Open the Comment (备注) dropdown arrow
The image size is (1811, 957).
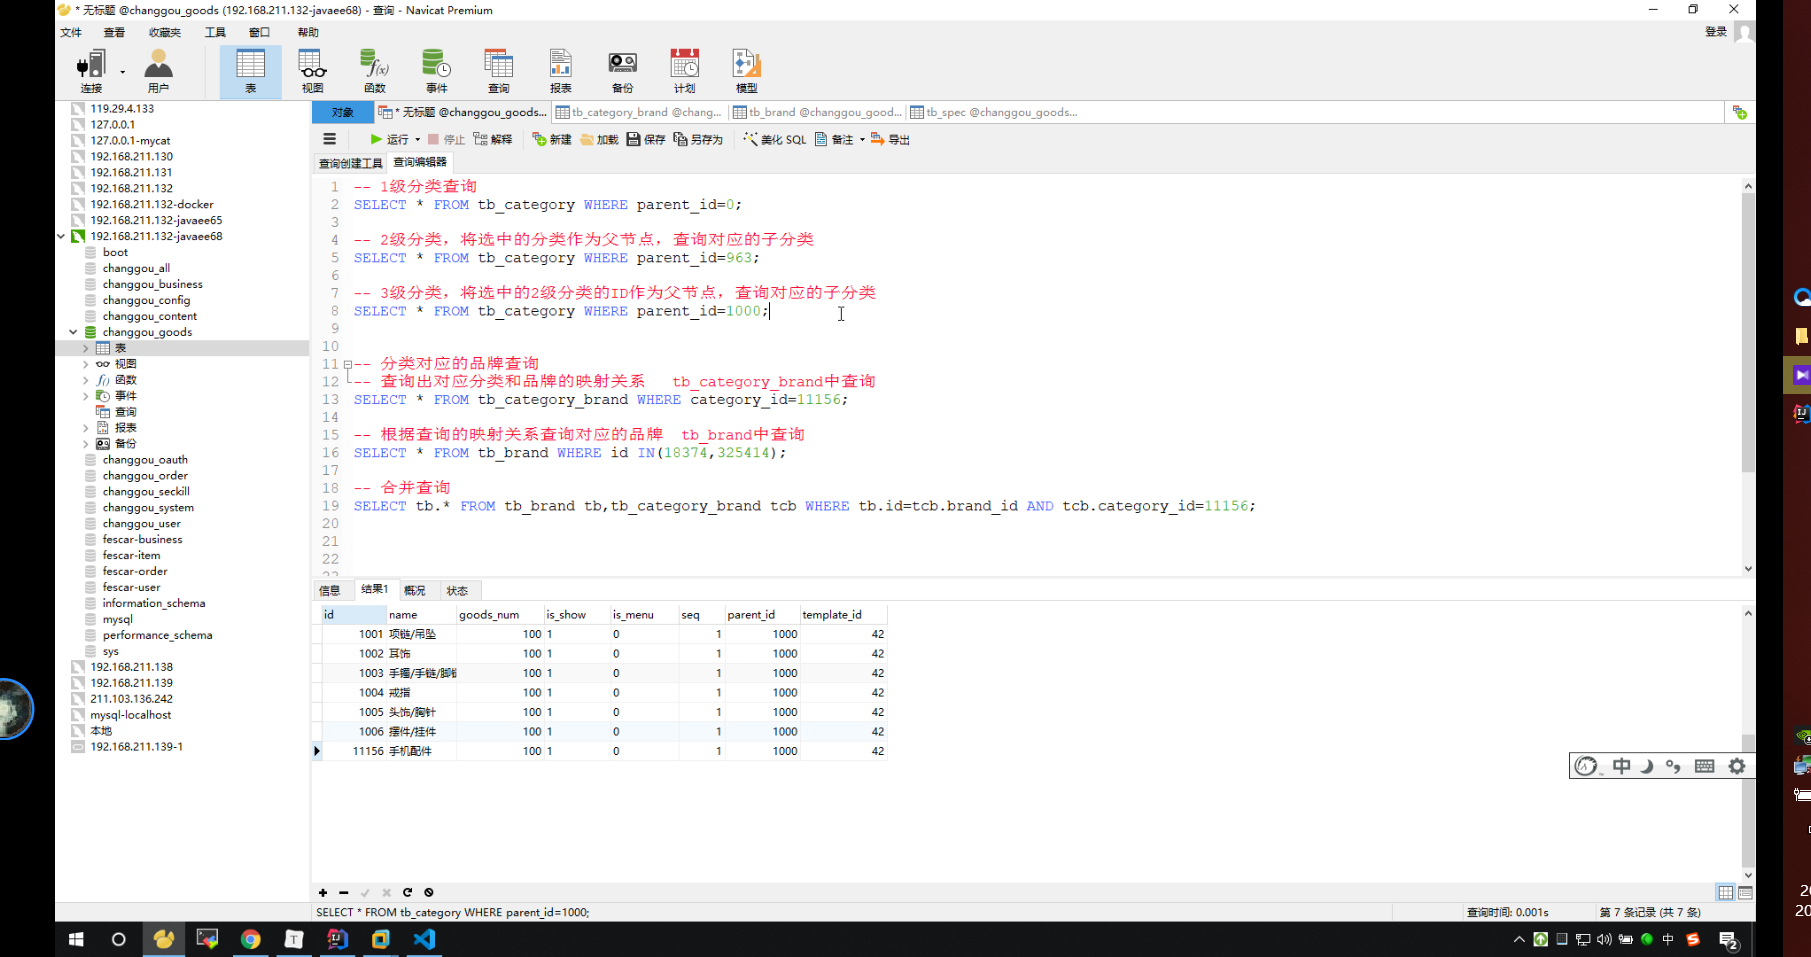(862, 140)
